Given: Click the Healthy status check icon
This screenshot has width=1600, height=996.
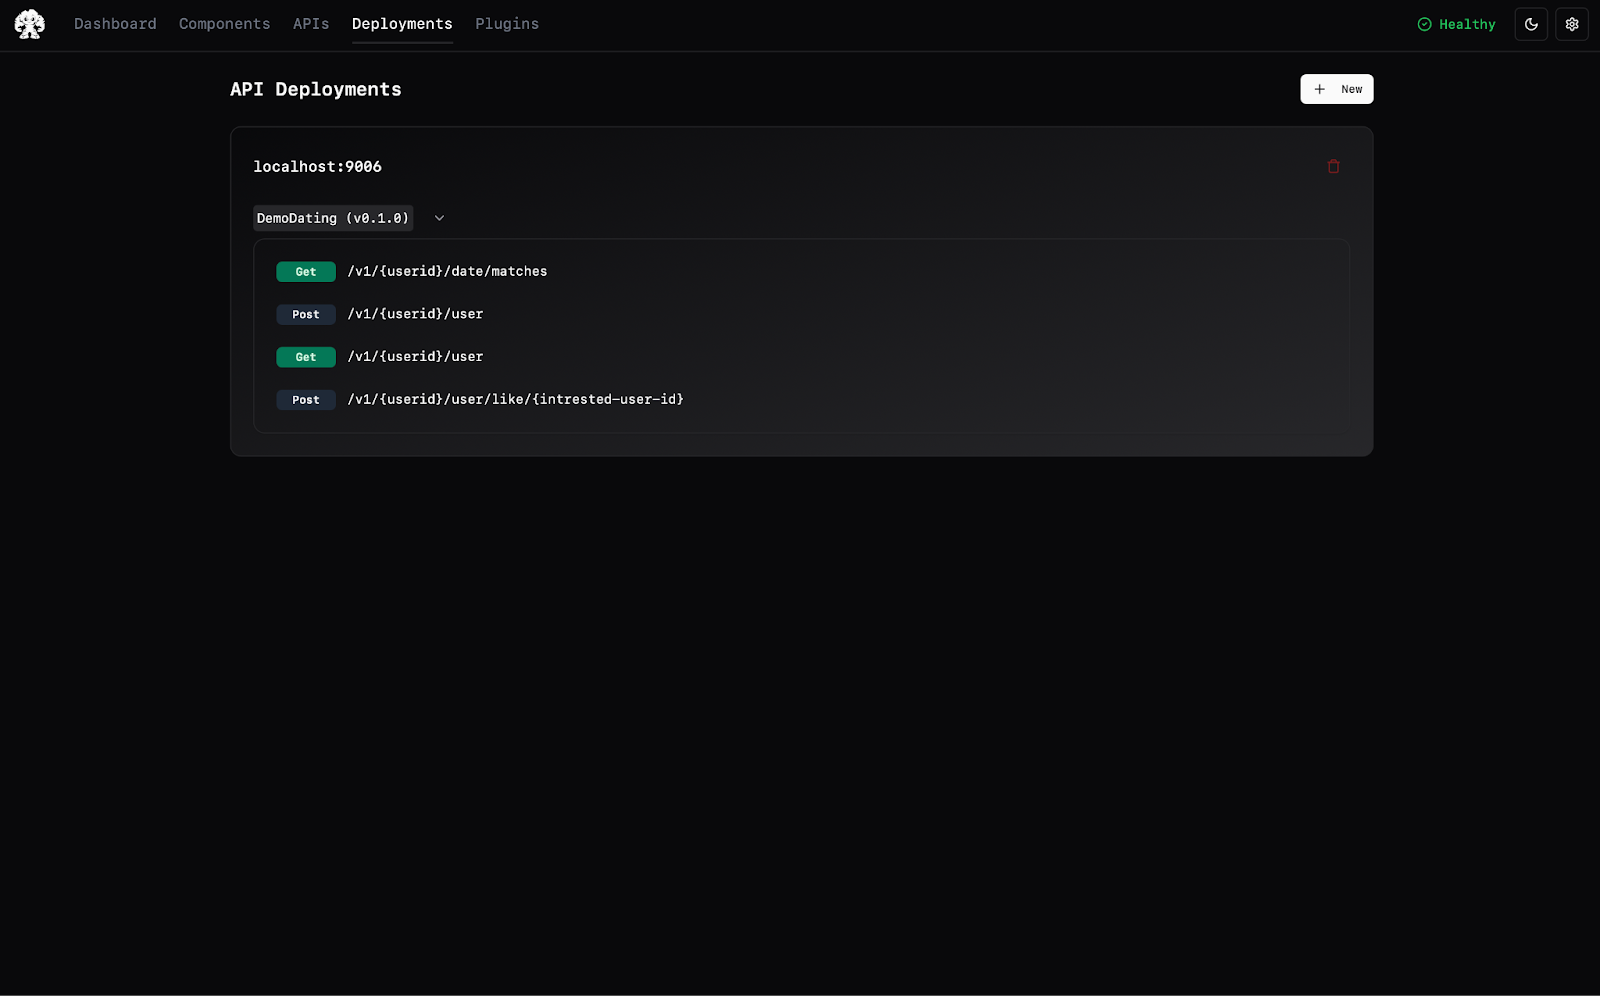Looking at the screenshot, I should tap(1424, 24).
